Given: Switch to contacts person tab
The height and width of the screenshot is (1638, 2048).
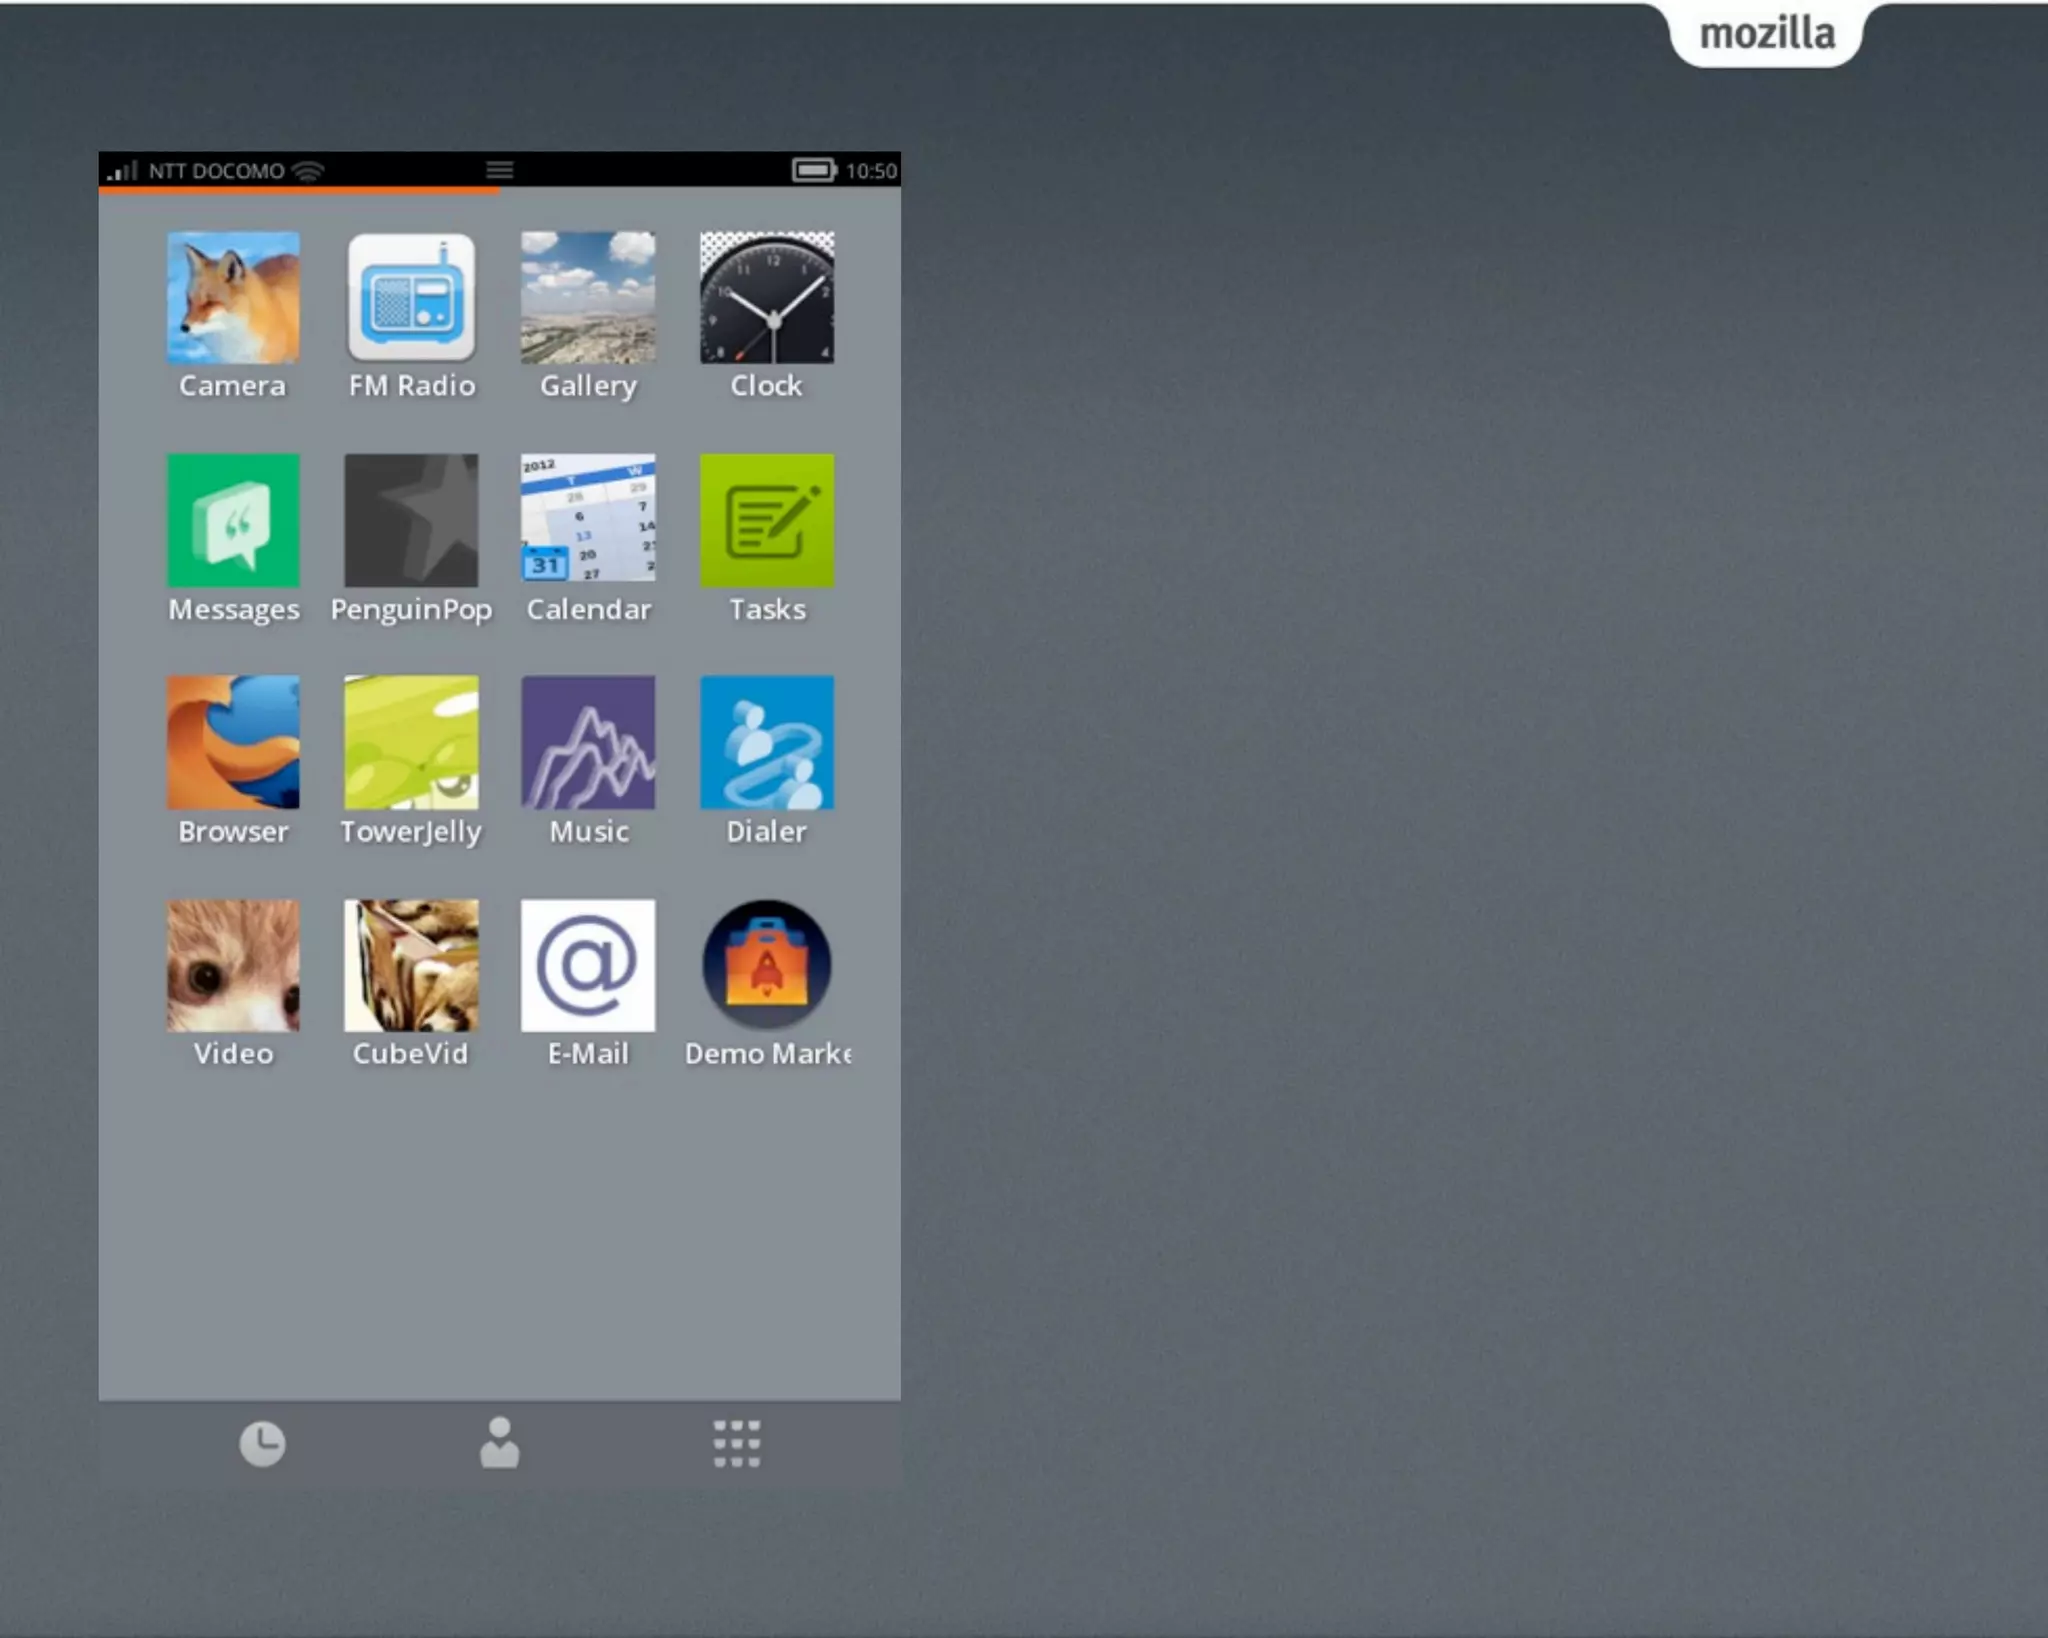Looking at the screenshot, I should click(499, 1444).
